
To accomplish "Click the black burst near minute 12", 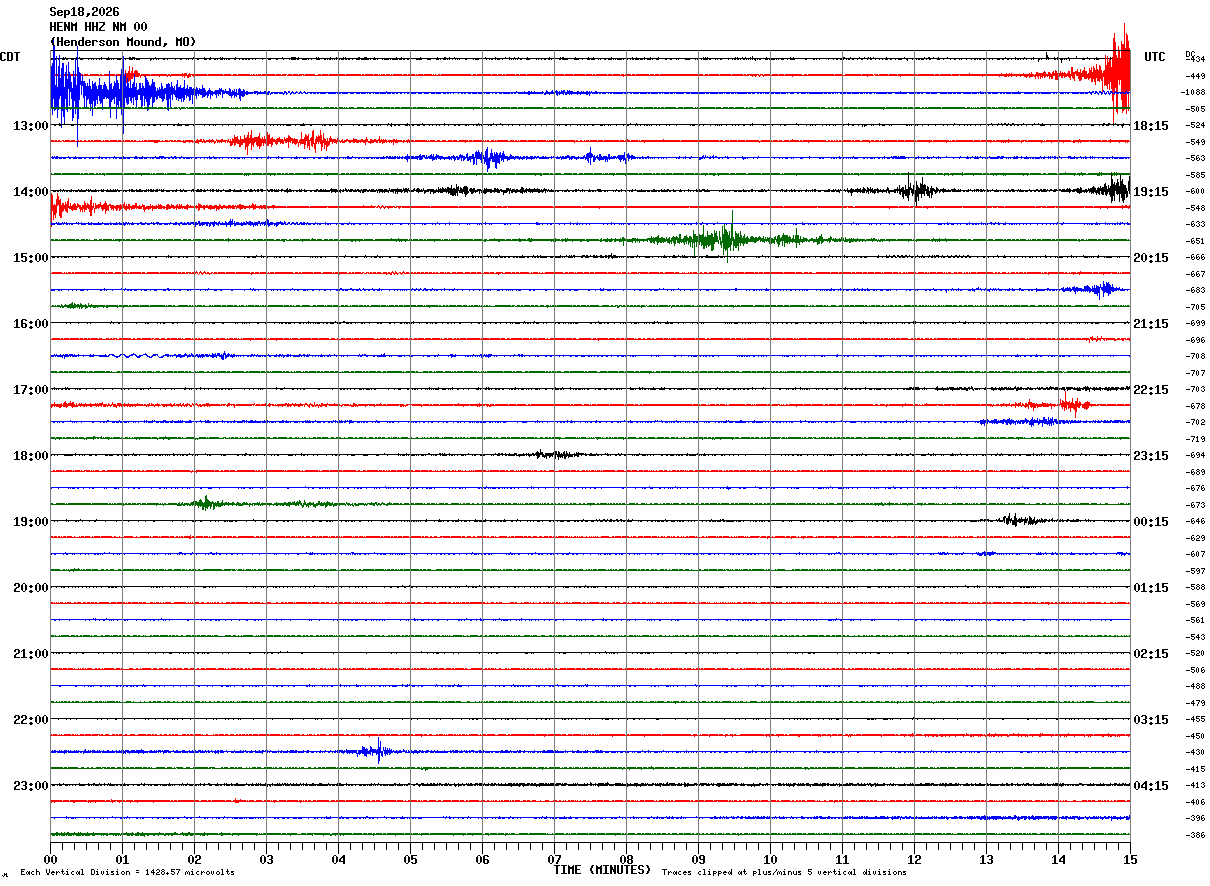I will (916, 189).
